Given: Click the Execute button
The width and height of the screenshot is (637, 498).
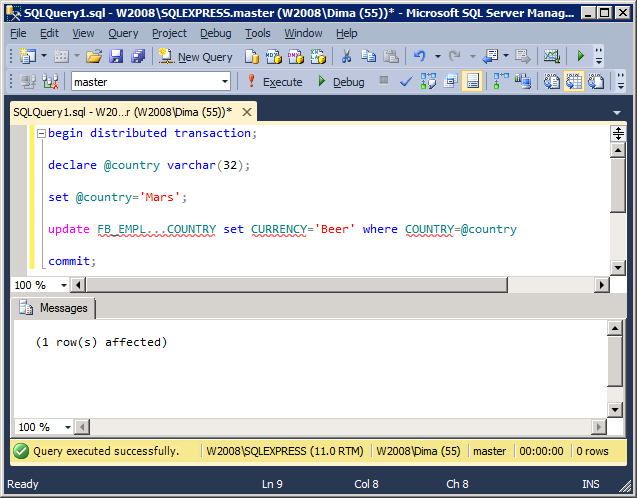Looking at the screenshot, I should pos(275,82).
